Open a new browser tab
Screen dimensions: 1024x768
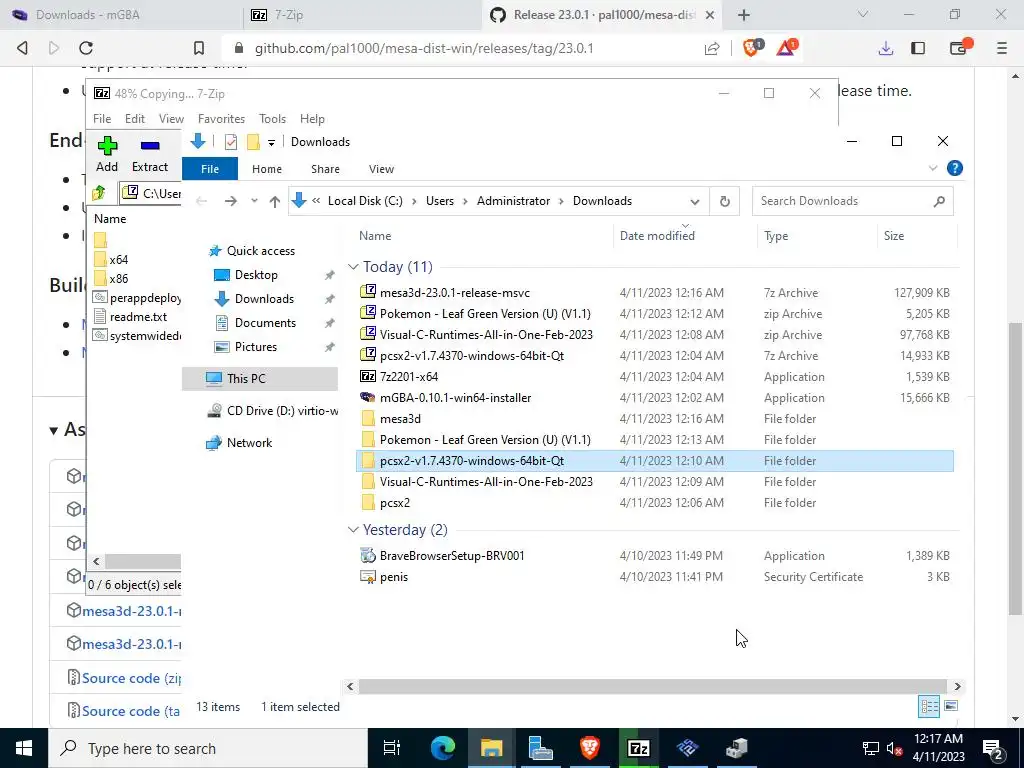744,14
